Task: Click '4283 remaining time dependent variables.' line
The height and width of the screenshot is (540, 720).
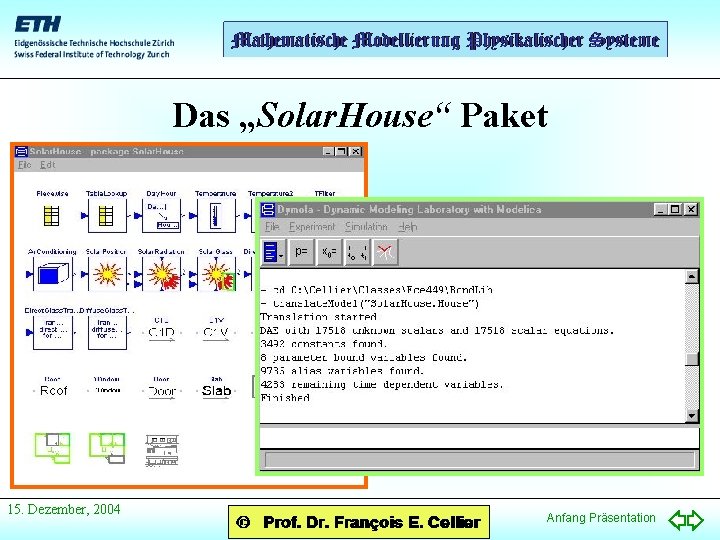Action: [x=382, y=384]
